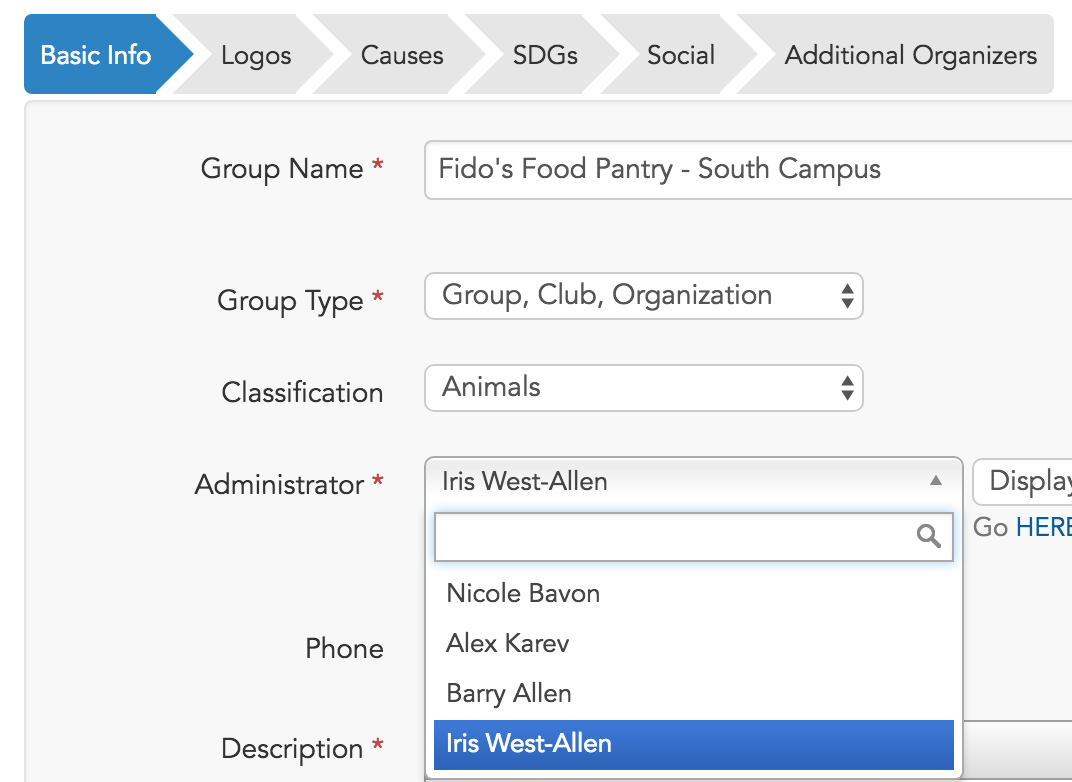
Task: Click the Administrator select box showing Iris West-Allen
Action: pos(693,481)
